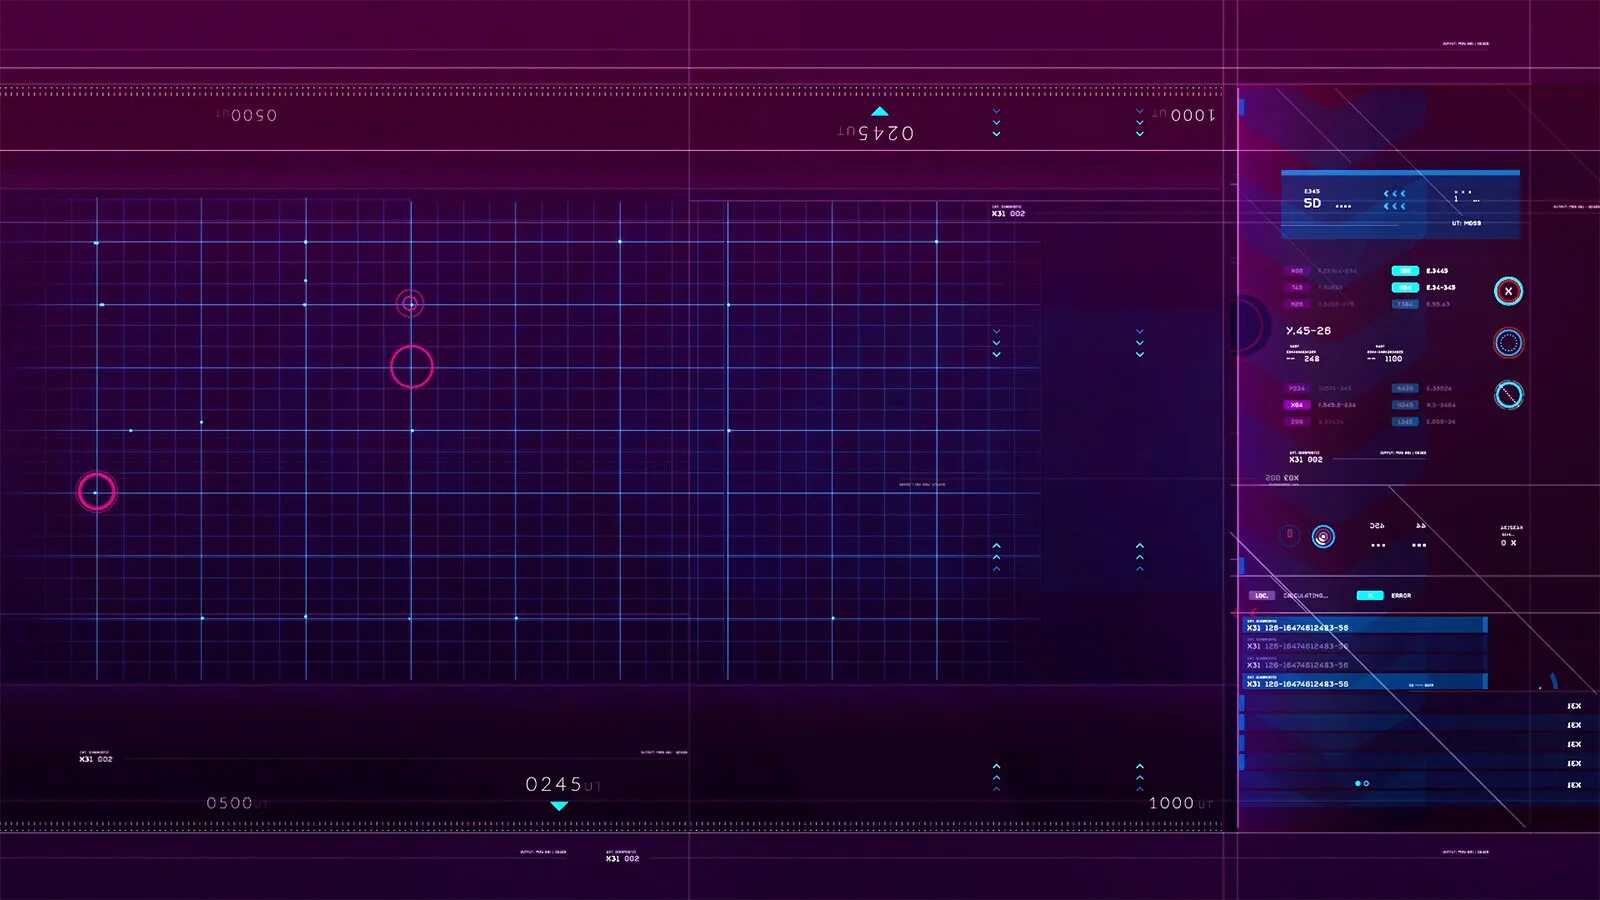Toggle the blue T384 tag
1600x900 pixels.
1405,304
